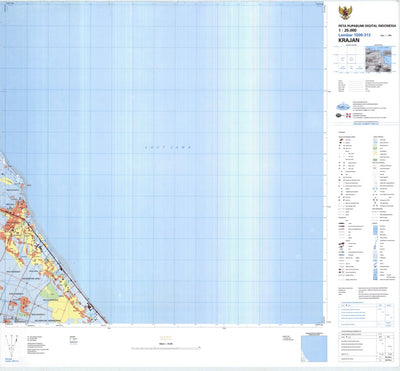Image resolution: width=400 pixels, height=371 pixels.
Task: Click the 1 : 25.000 scale text
Action: tap(347, 30)
